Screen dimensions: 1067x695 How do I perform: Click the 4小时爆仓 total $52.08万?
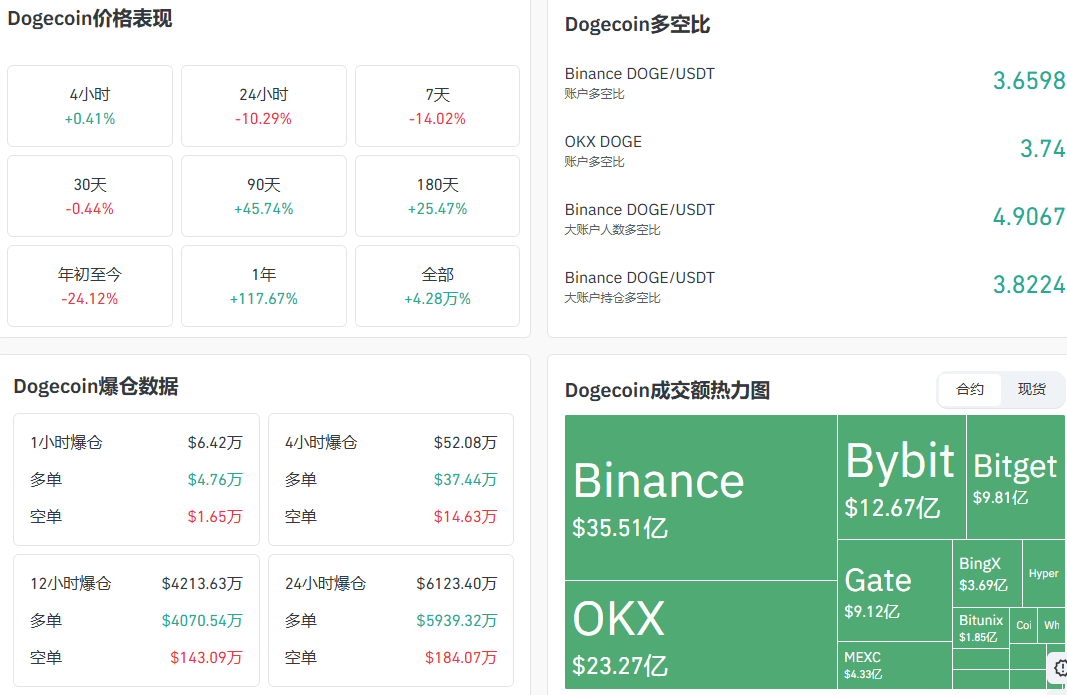[465, 442]
